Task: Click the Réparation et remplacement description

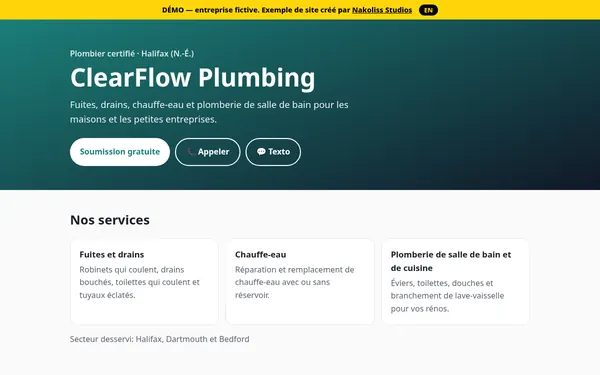Action: [x=295, y=282]
